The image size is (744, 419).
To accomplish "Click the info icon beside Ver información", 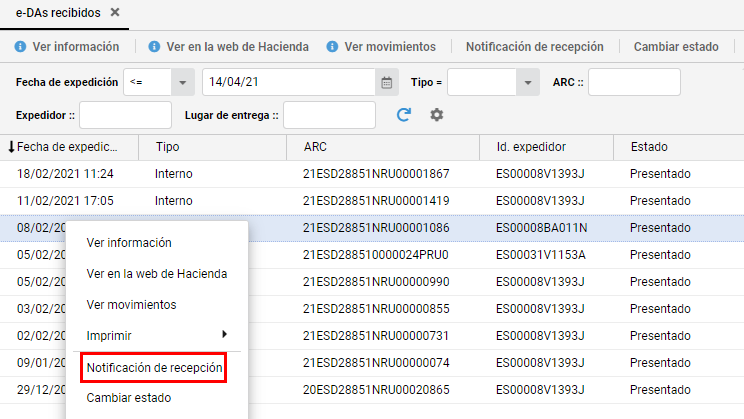I will pyautogui.click(x=20, y=47).
